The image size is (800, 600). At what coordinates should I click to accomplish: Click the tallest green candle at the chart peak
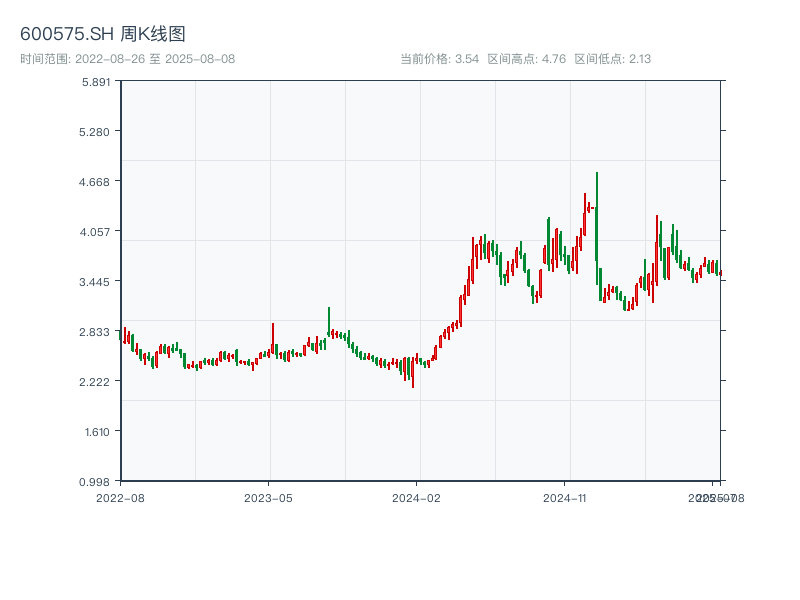point(597,215)
